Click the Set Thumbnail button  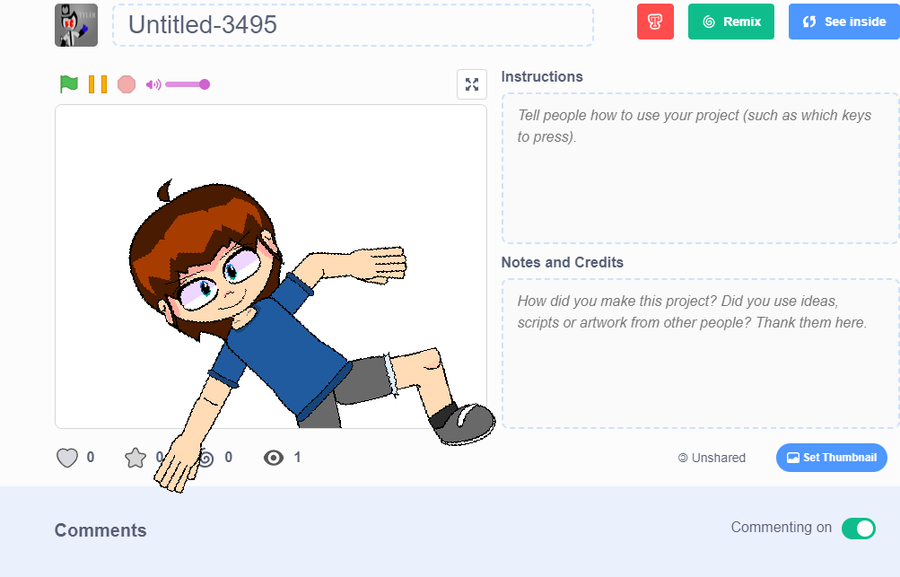pyautogui.click(x=831, y=458)
